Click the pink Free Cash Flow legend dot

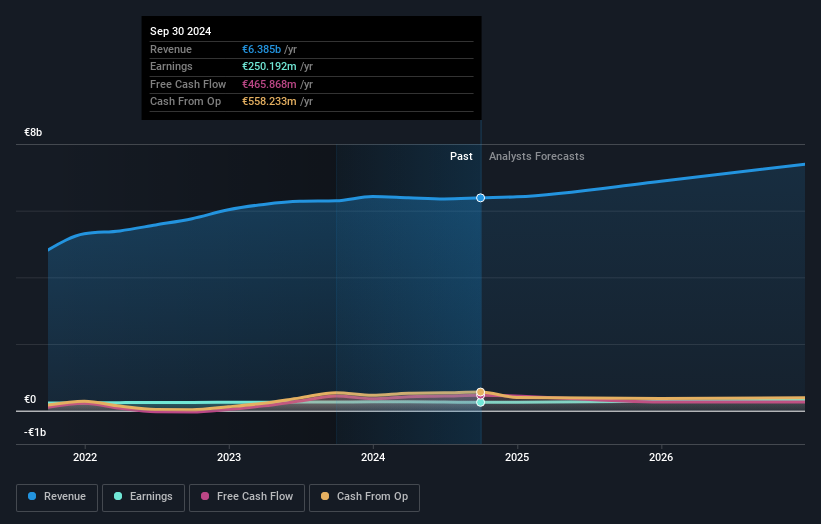tap(205, 496)
